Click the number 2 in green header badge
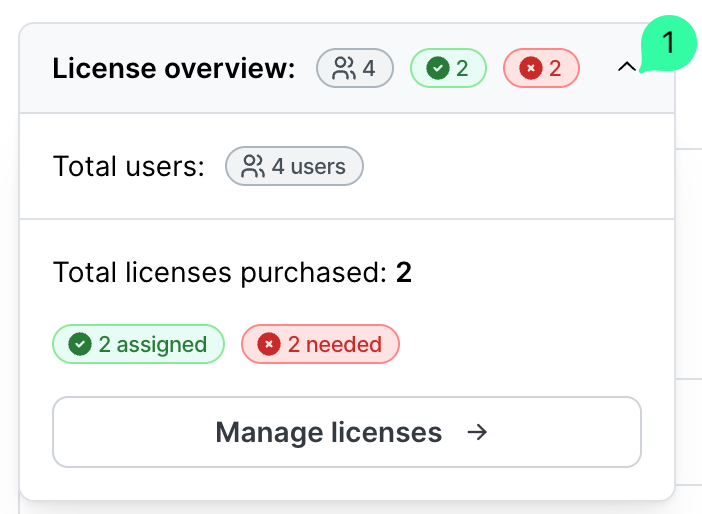The width and height of the screenshot is (702, 514). click(x=462, y=68)
